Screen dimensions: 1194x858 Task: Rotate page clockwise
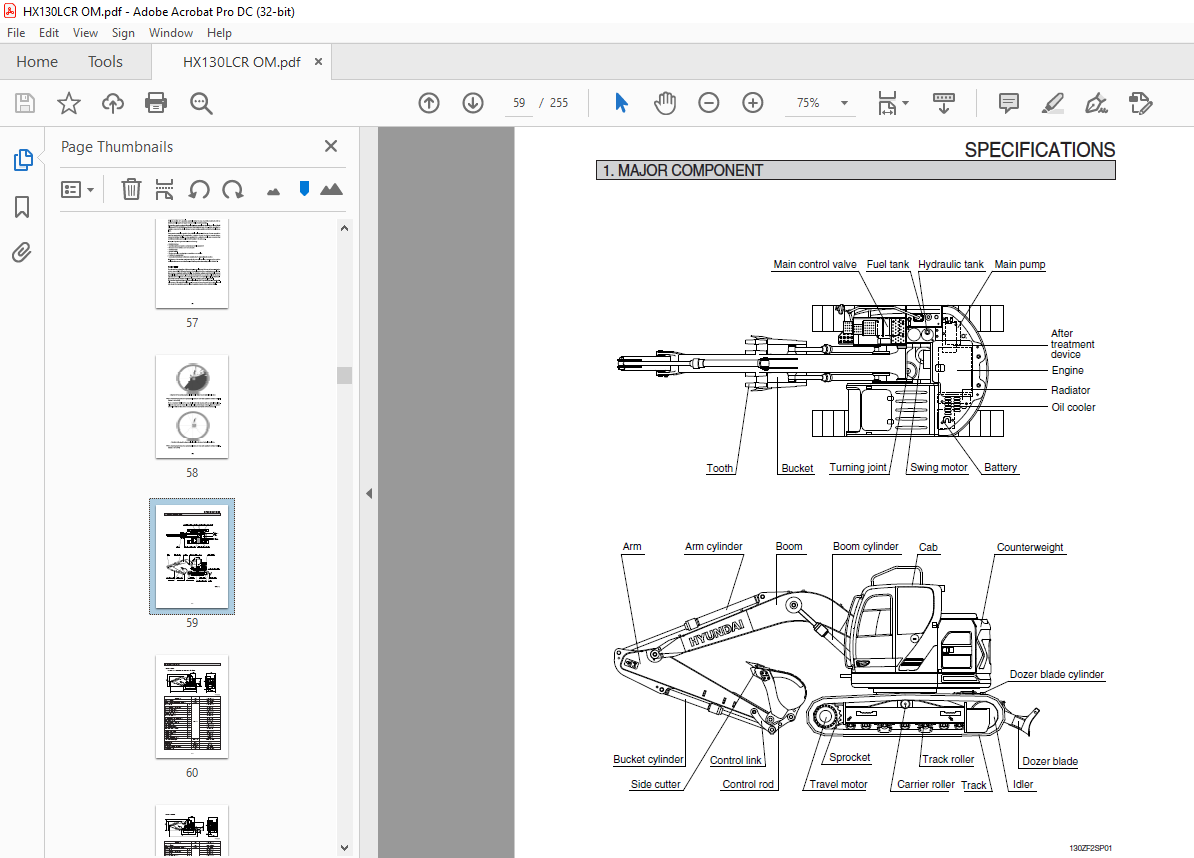[233, 189]
